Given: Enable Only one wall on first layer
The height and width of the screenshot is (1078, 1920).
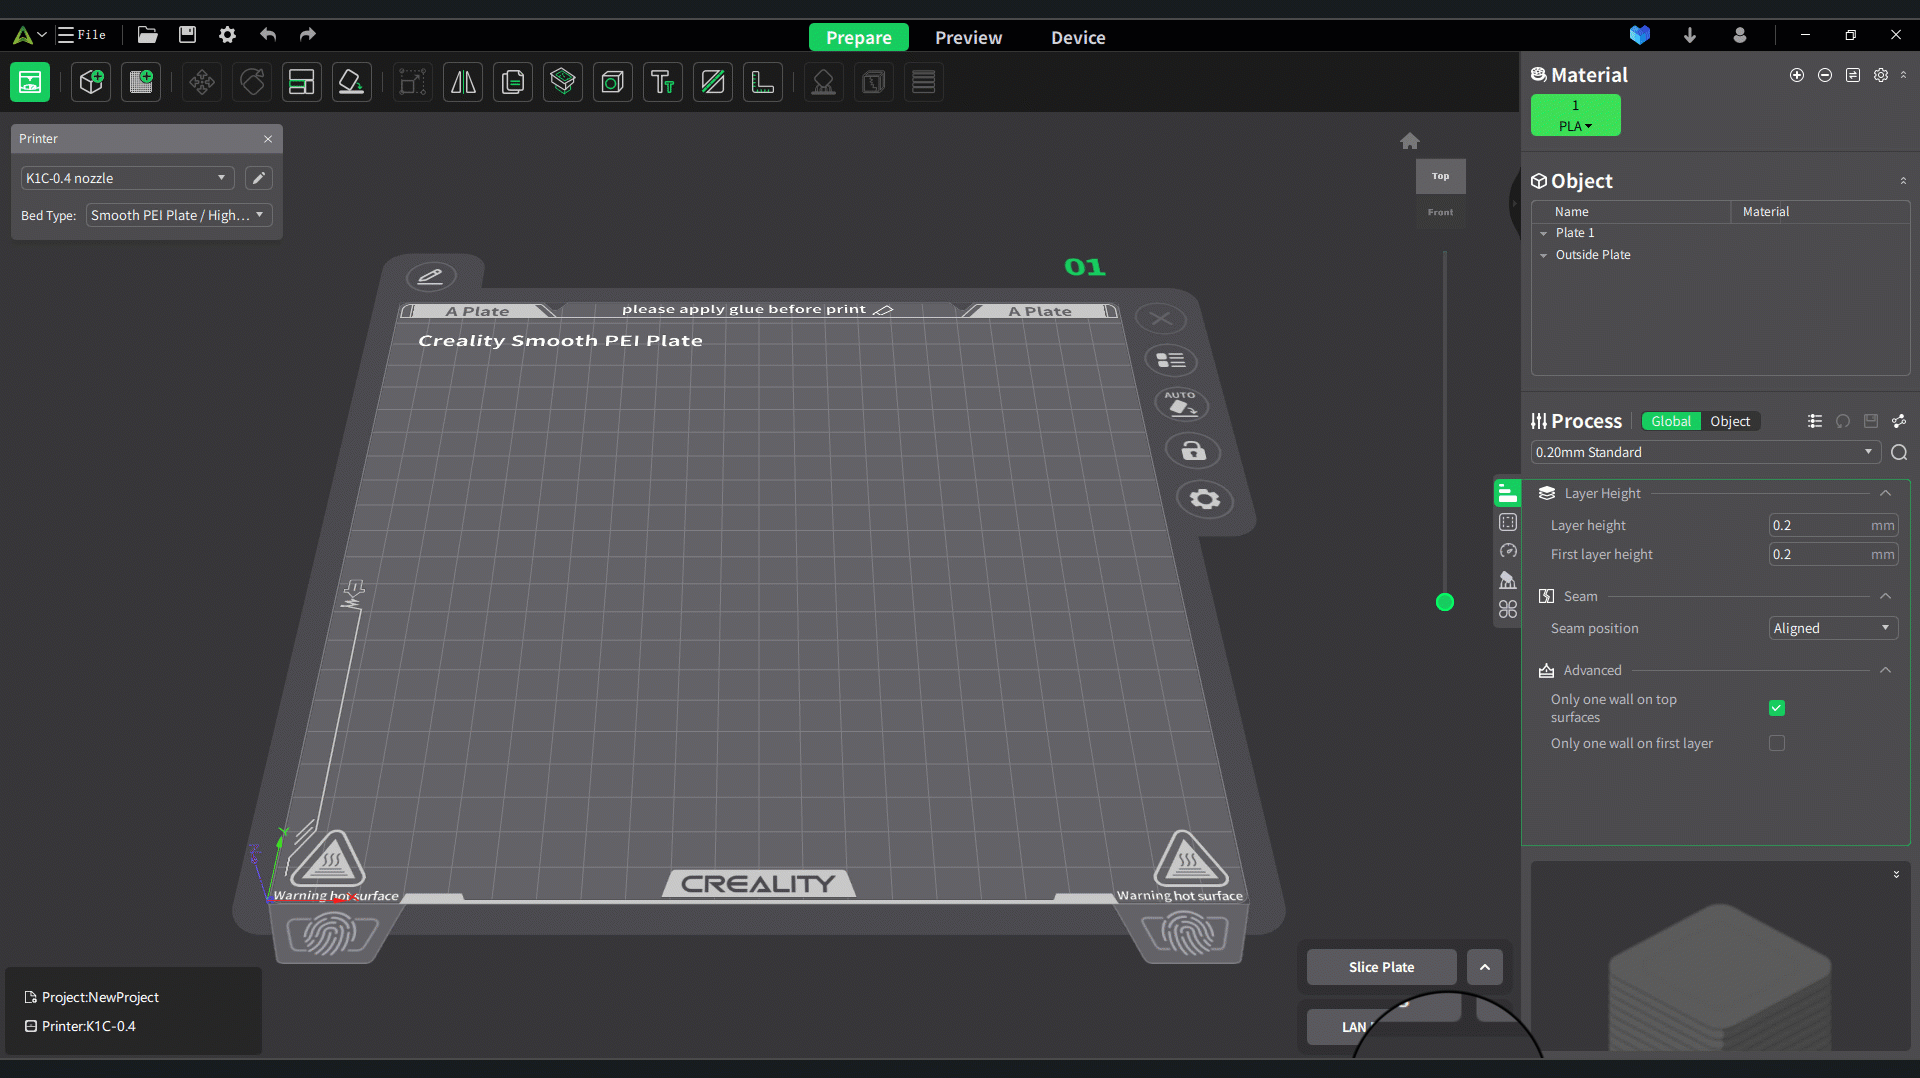Looking at the screenshot, I should (1777, 743).
